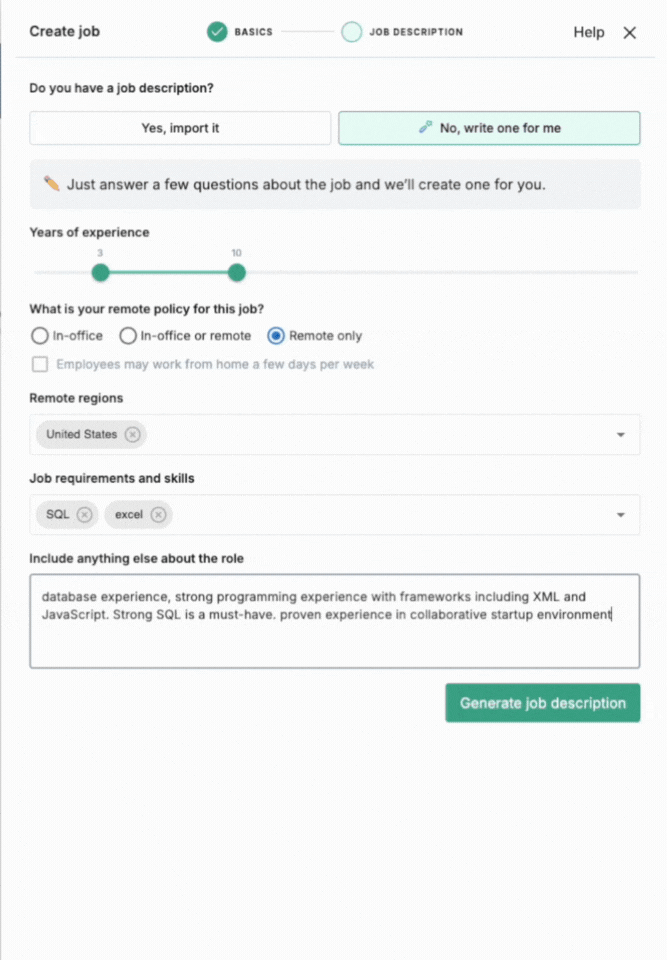
Task: Close the Create job dialog
Action: (630, 32)
